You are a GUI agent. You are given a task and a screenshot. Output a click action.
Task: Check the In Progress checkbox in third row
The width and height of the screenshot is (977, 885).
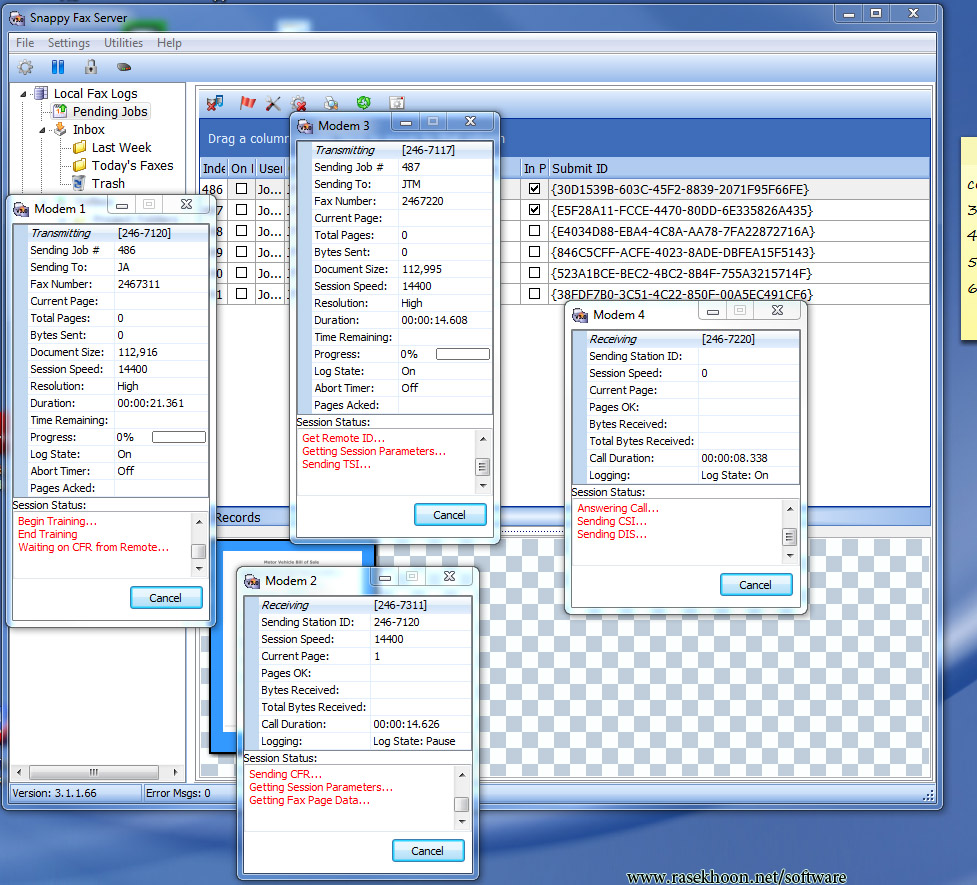[x=534, y=231]
